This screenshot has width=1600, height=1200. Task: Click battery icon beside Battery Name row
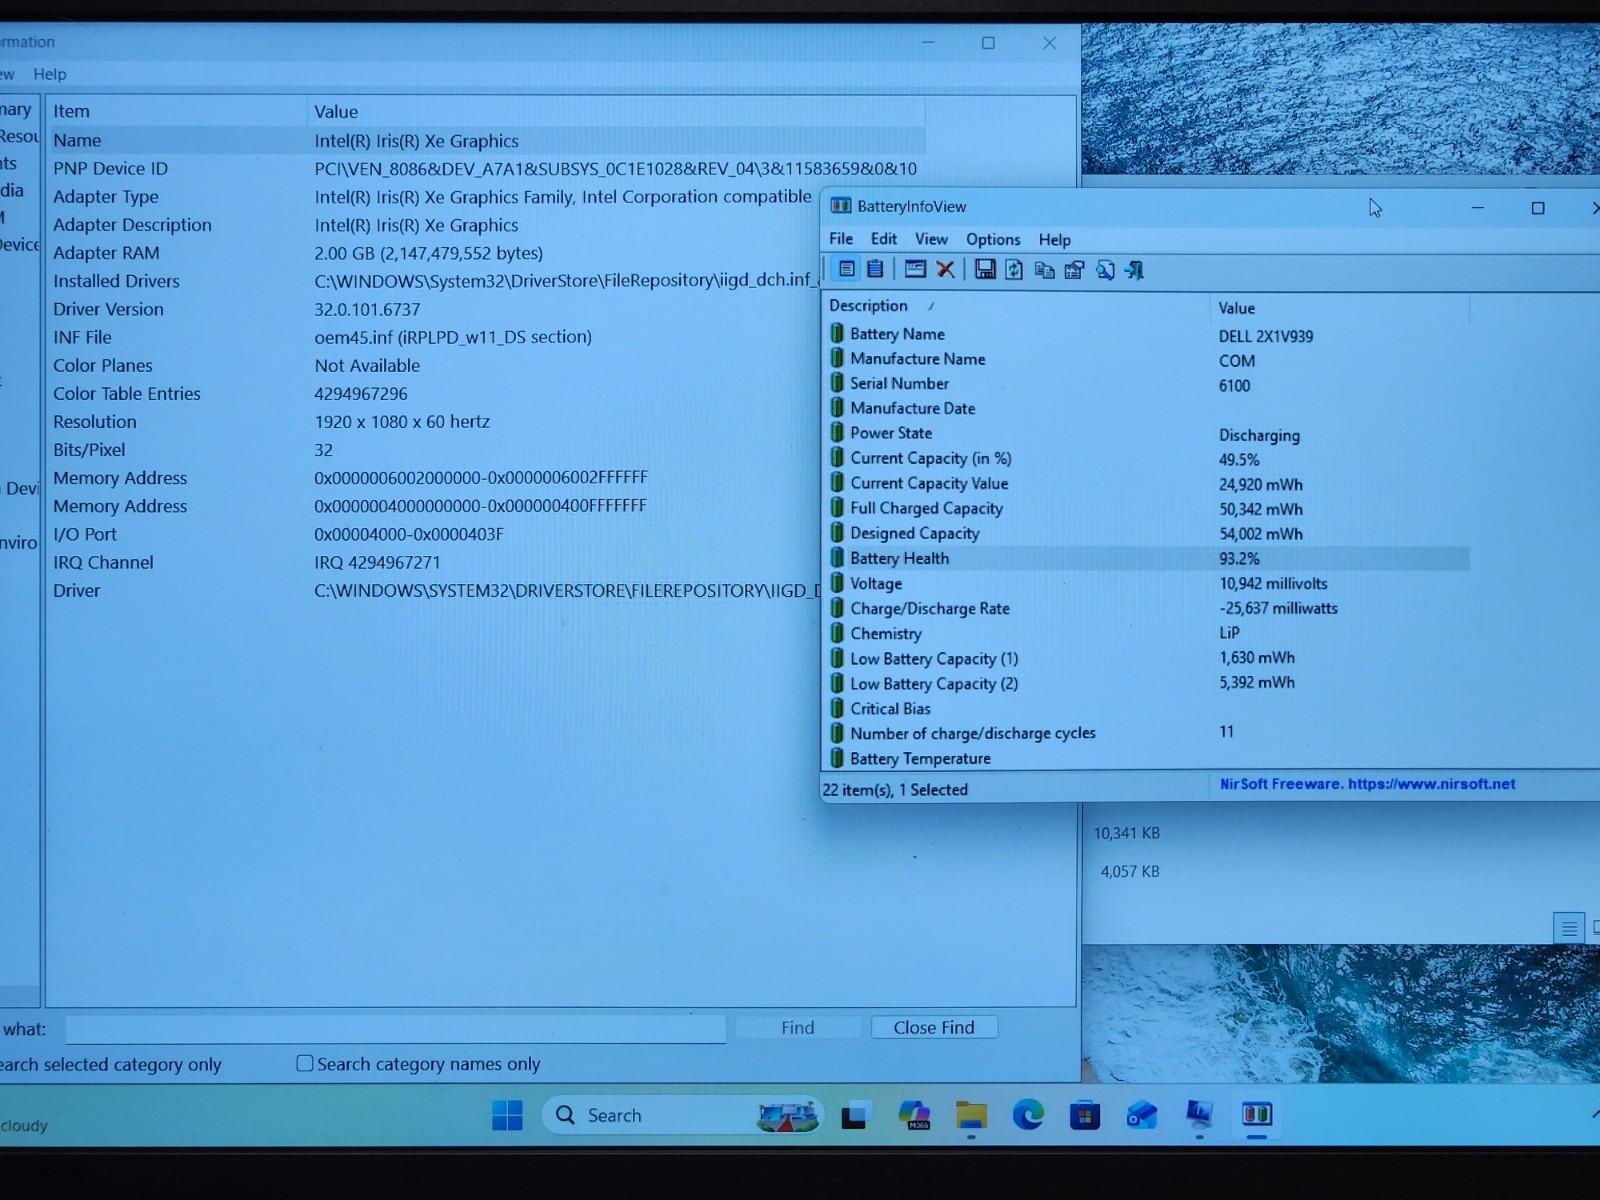[x=837, y=333]
